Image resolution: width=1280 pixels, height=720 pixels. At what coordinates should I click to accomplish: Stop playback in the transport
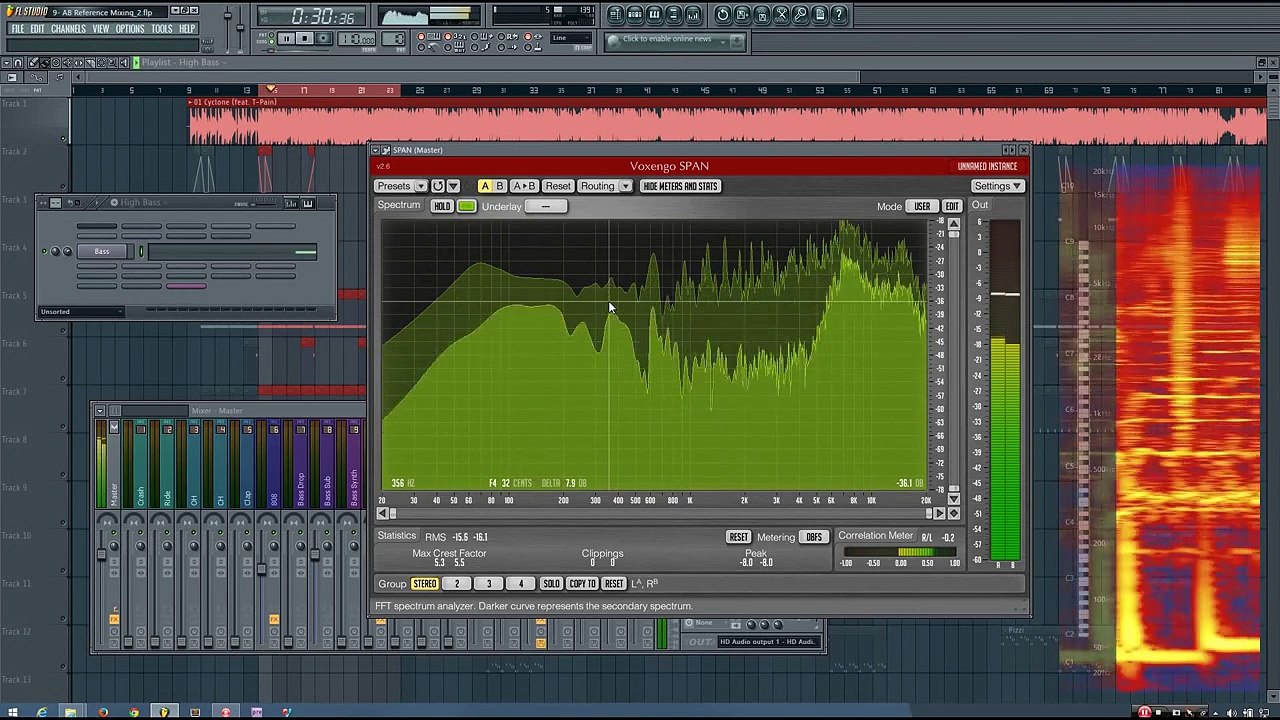point(305,38)
